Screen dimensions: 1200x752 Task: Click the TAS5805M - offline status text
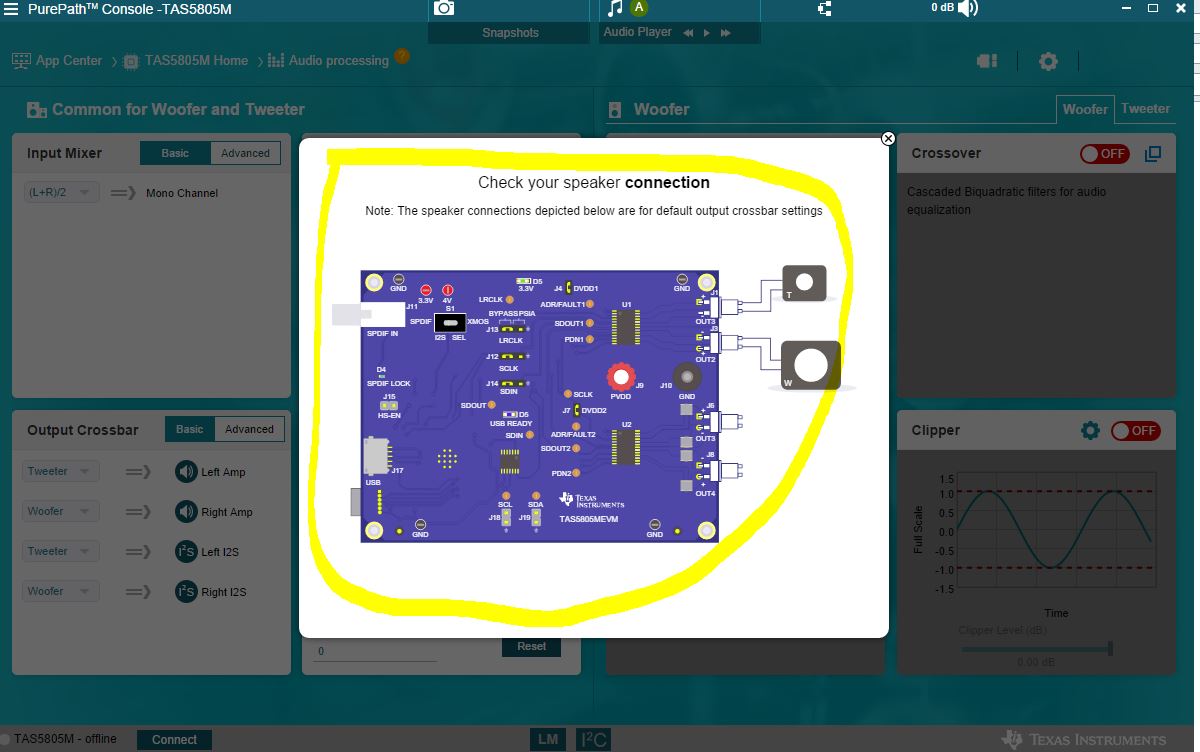point(65,739)
